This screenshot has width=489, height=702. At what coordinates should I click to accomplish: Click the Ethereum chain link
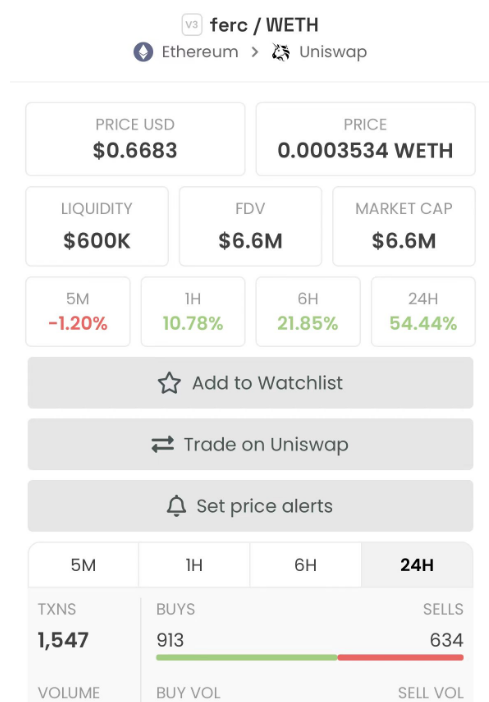pyautogui.click(x=200, y=52)
